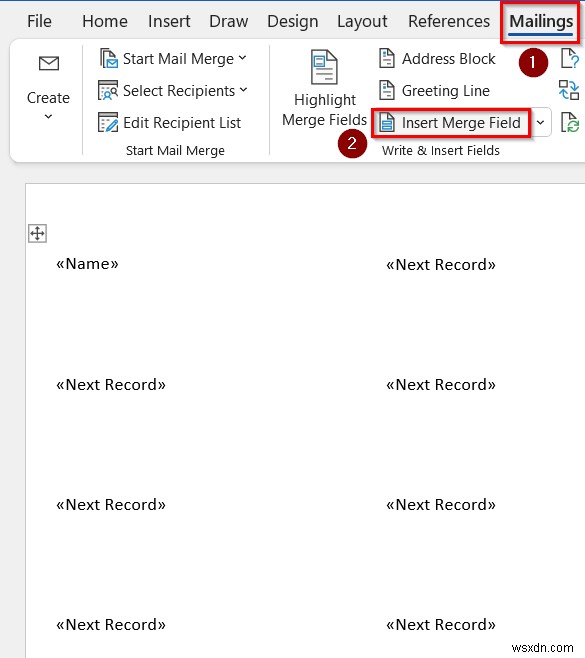
Task: Click the Update Labels icon
Action: (x=570, y=122)
